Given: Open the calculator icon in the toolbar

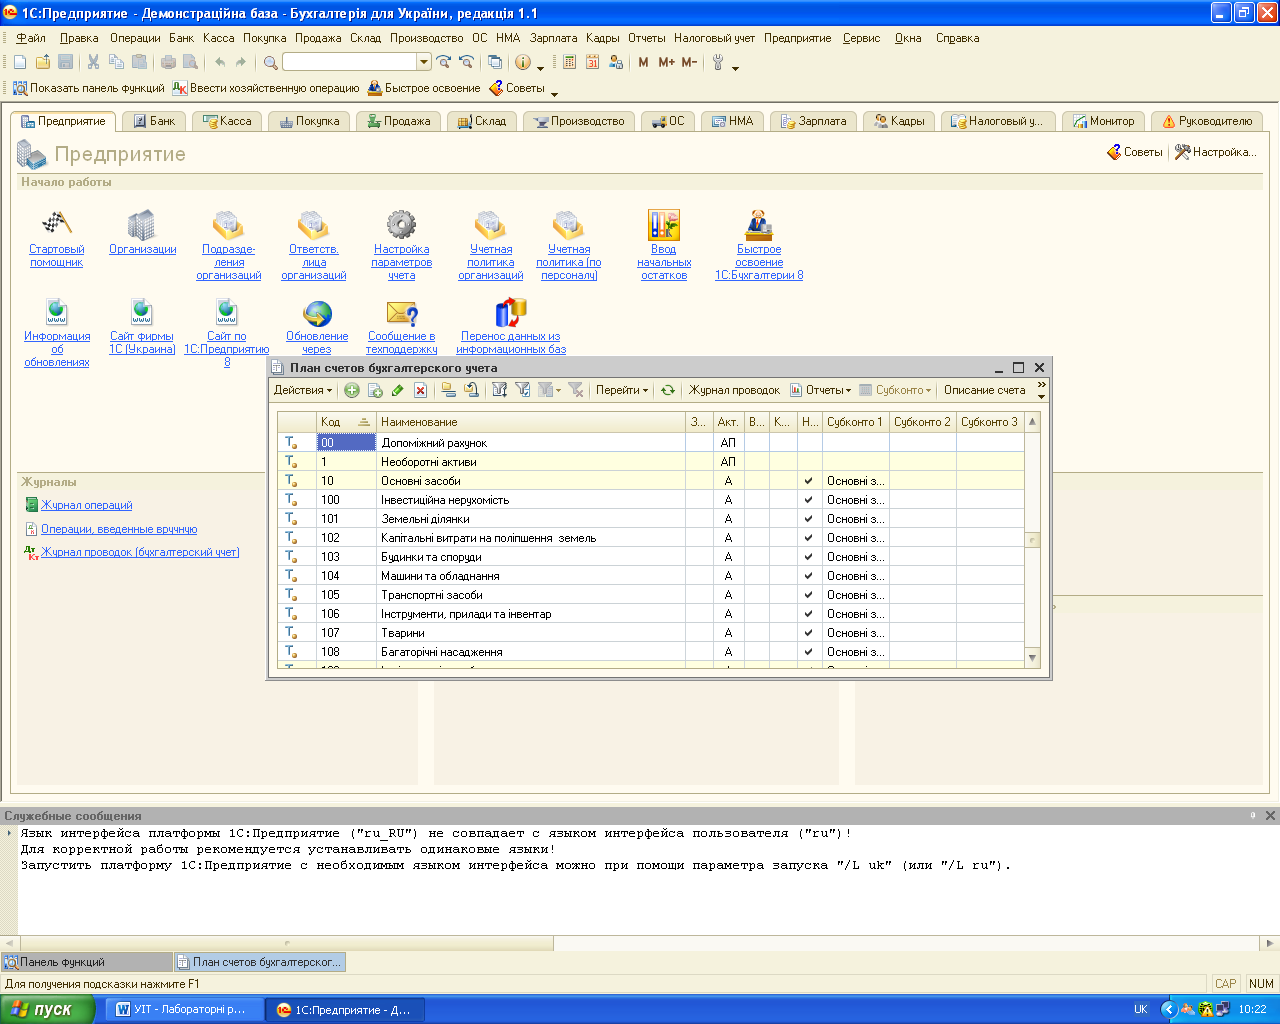Looking at the screenshot, I should coord(569,62).
